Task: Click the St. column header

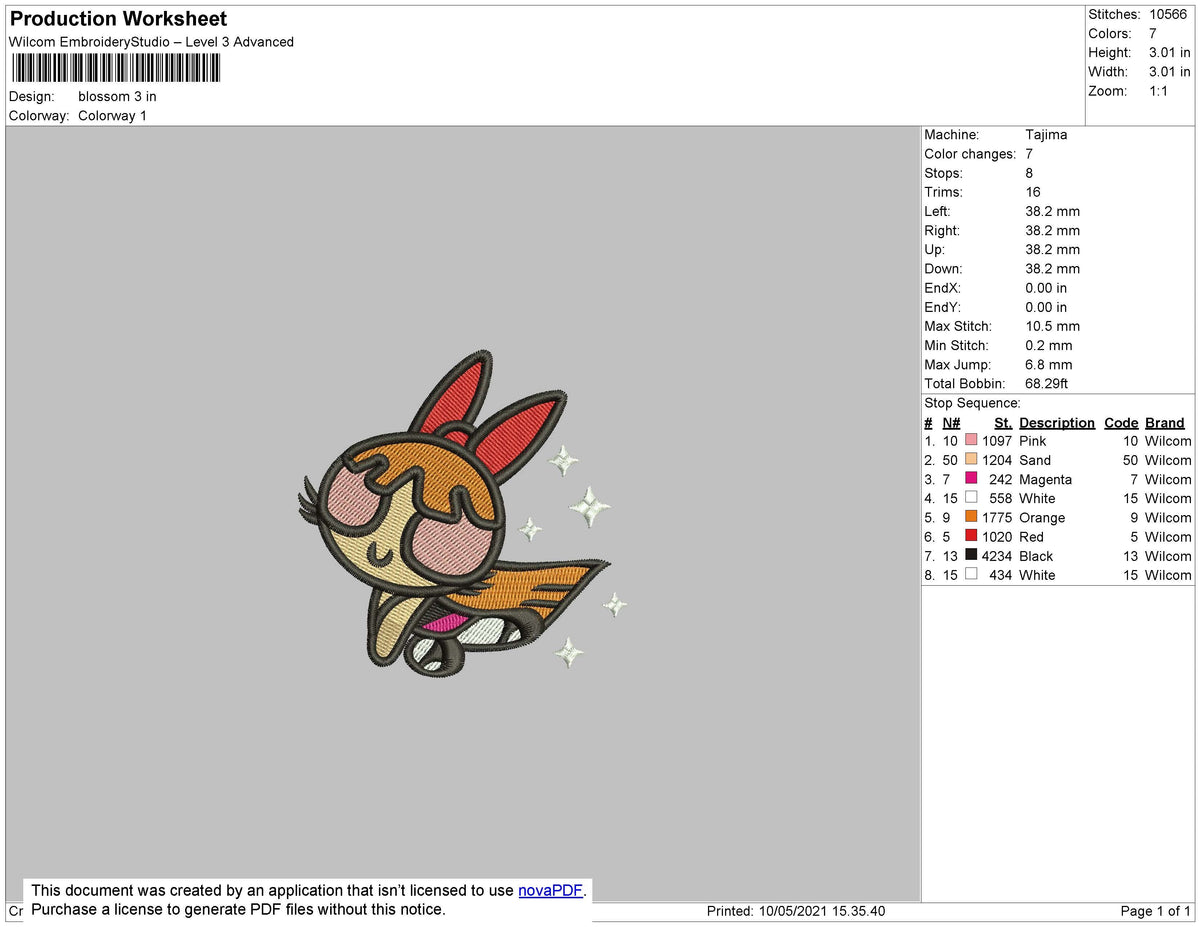Action: click(1002, 422)
